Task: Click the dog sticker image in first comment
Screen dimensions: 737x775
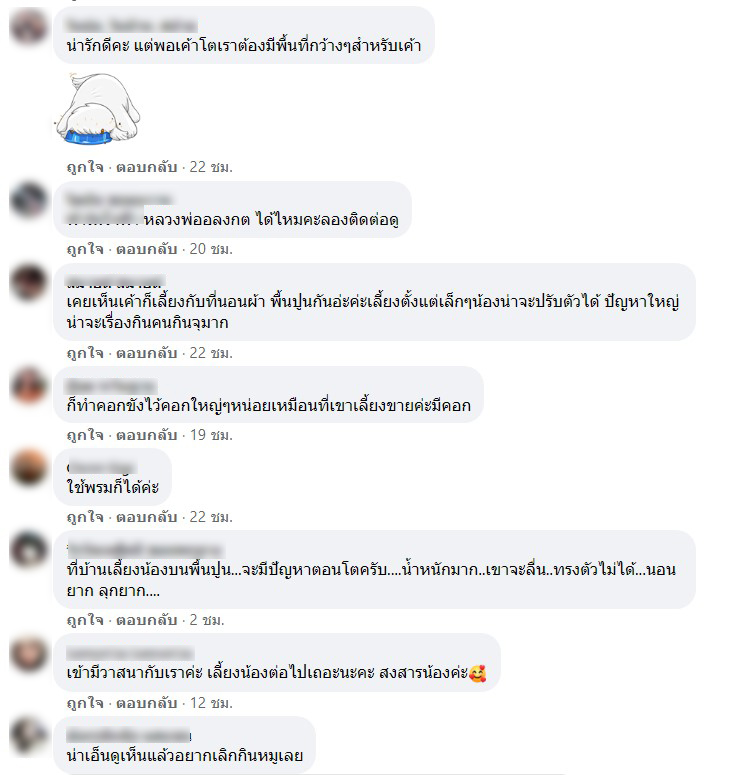Action: click(98, 109)
